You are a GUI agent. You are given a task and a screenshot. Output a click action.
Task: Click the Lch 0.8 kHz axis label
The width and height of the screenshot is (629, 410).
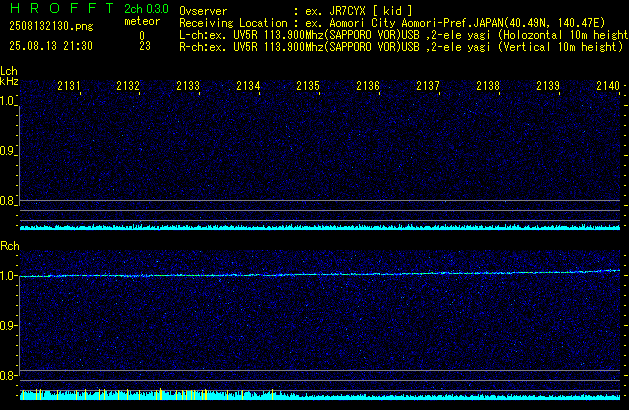tap(8, 201)
